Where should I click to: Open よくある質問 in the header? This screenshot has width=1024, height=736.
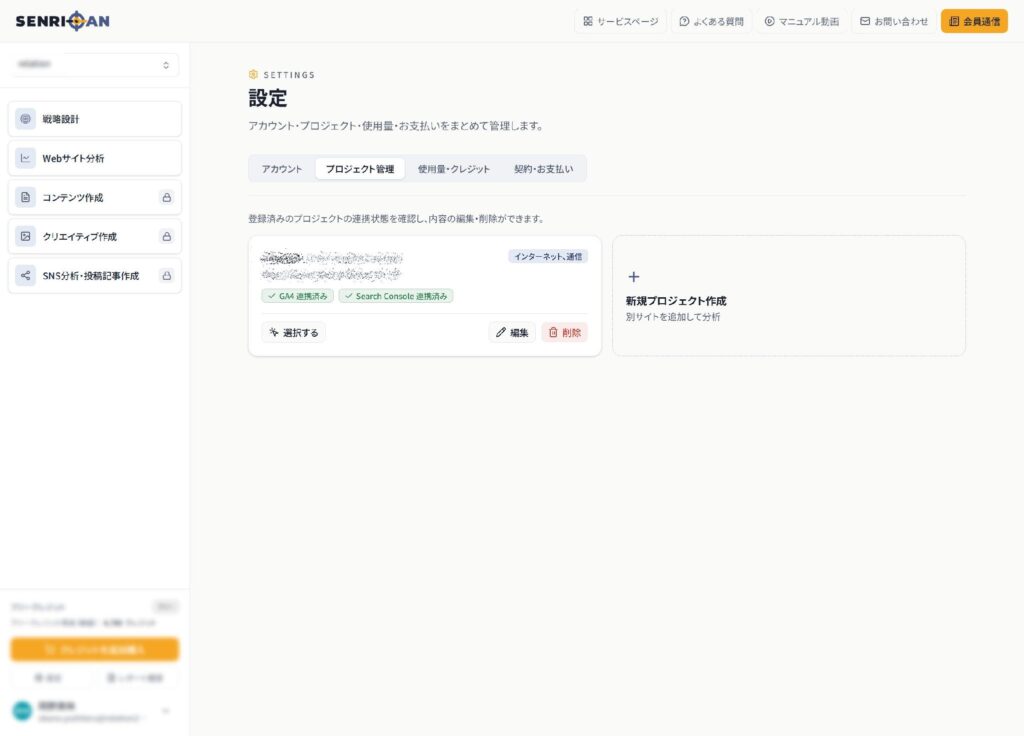[x=712, y=21]
